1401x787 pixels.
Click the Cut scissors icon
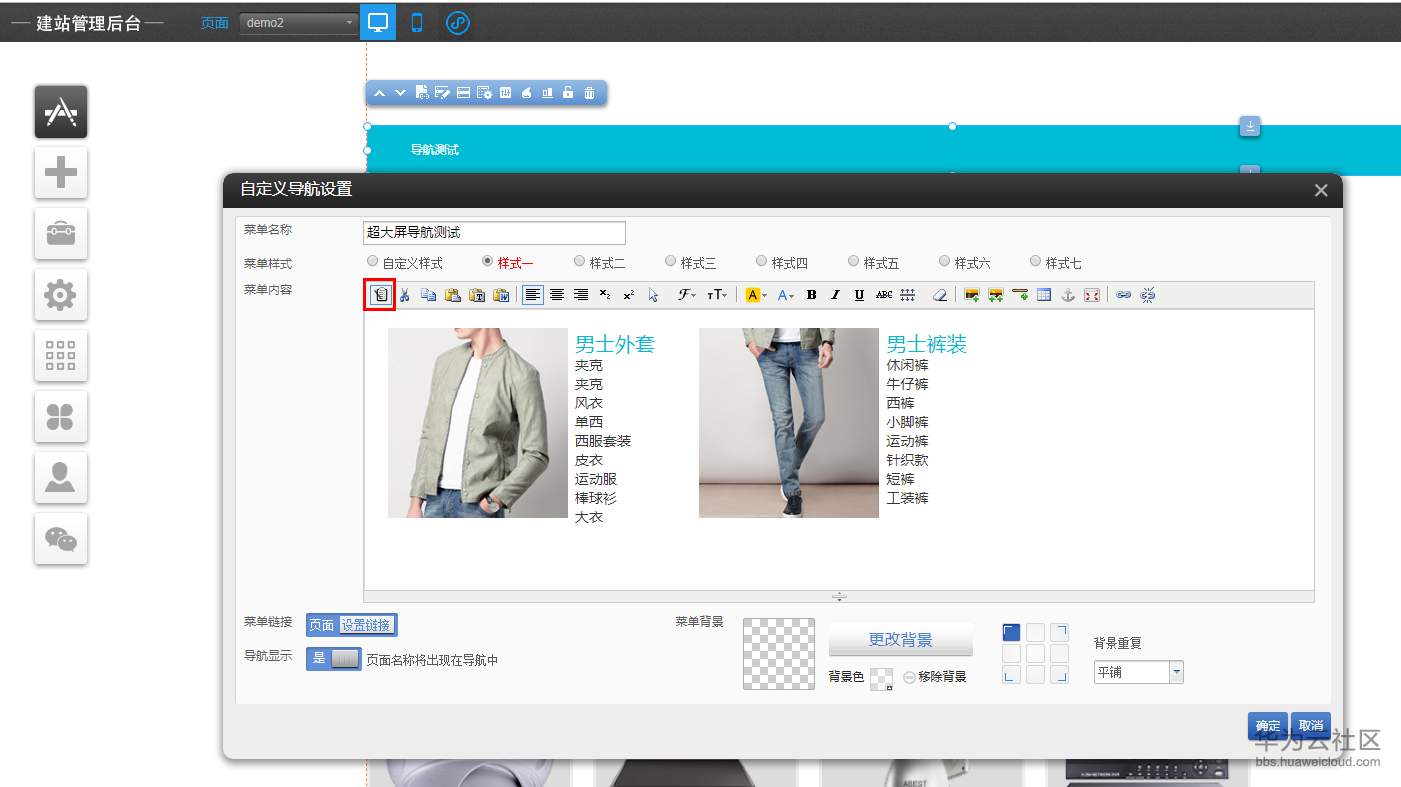tap(405, 295)
